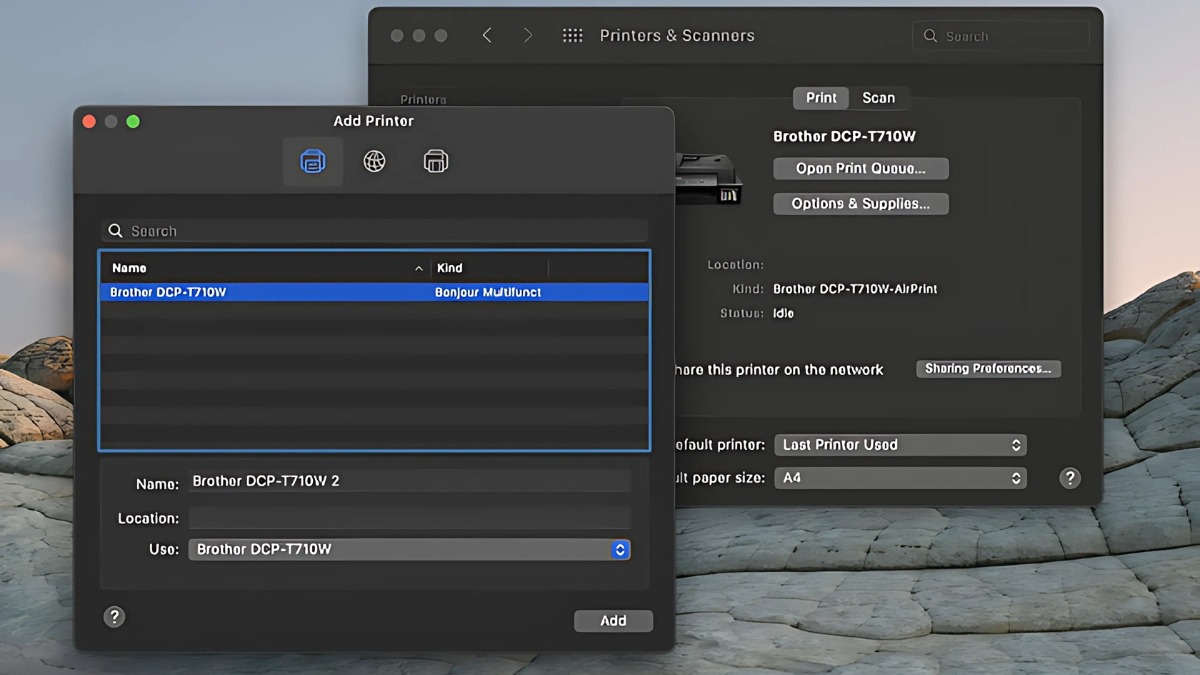
Task: Switch to the Scan tab
Action: pyautogui.click(x=879, y=98)
